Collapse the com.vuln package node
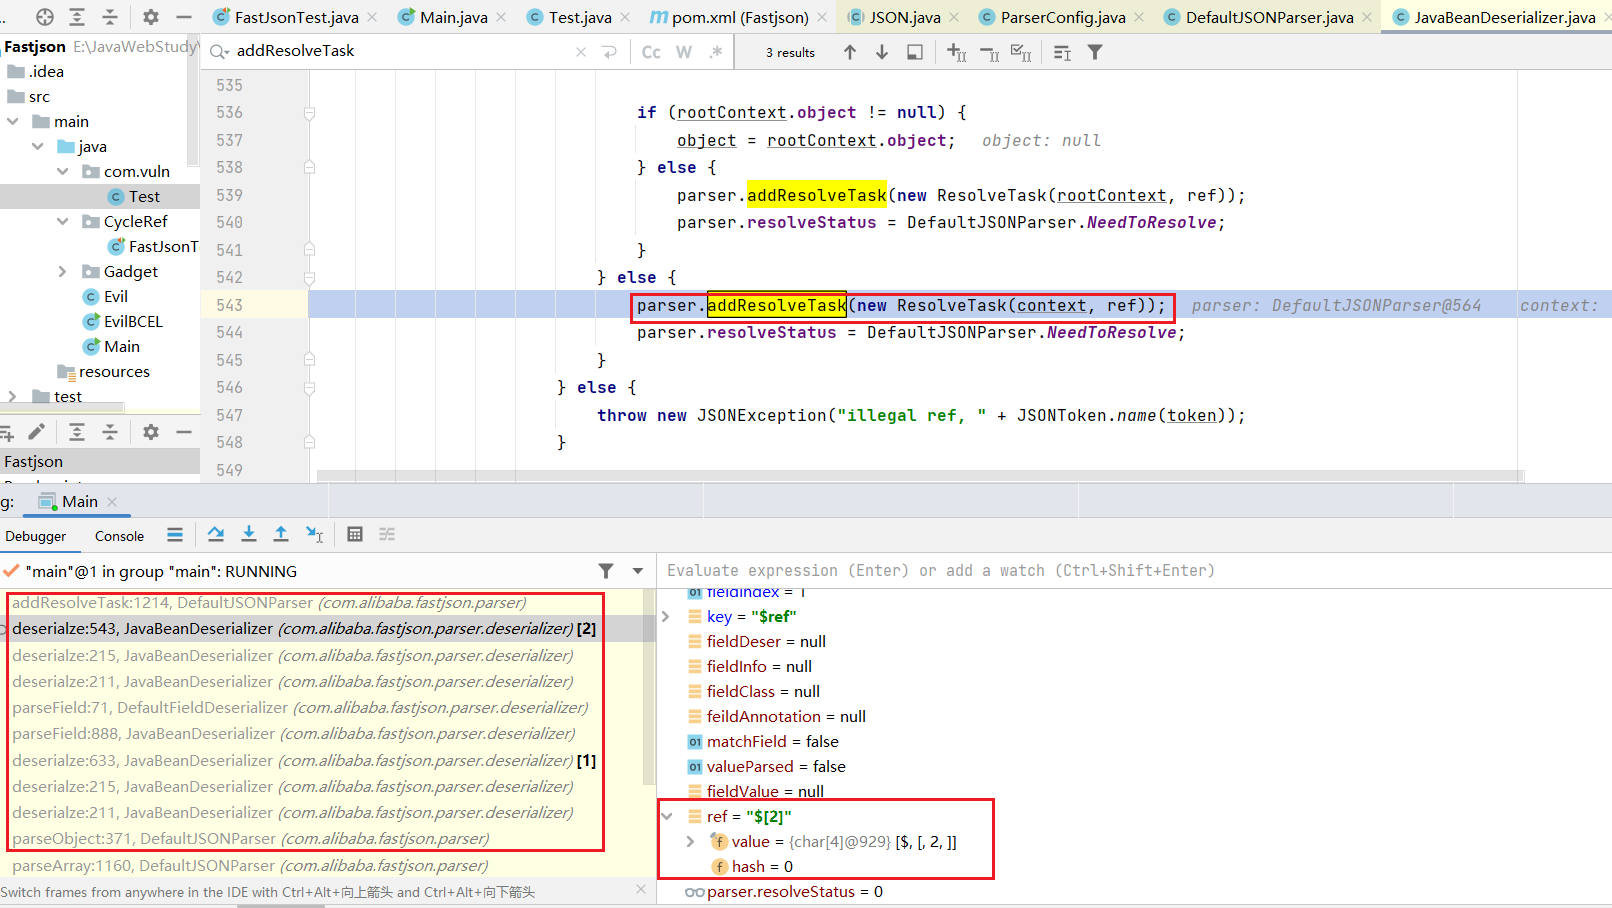 pos(63,171)
